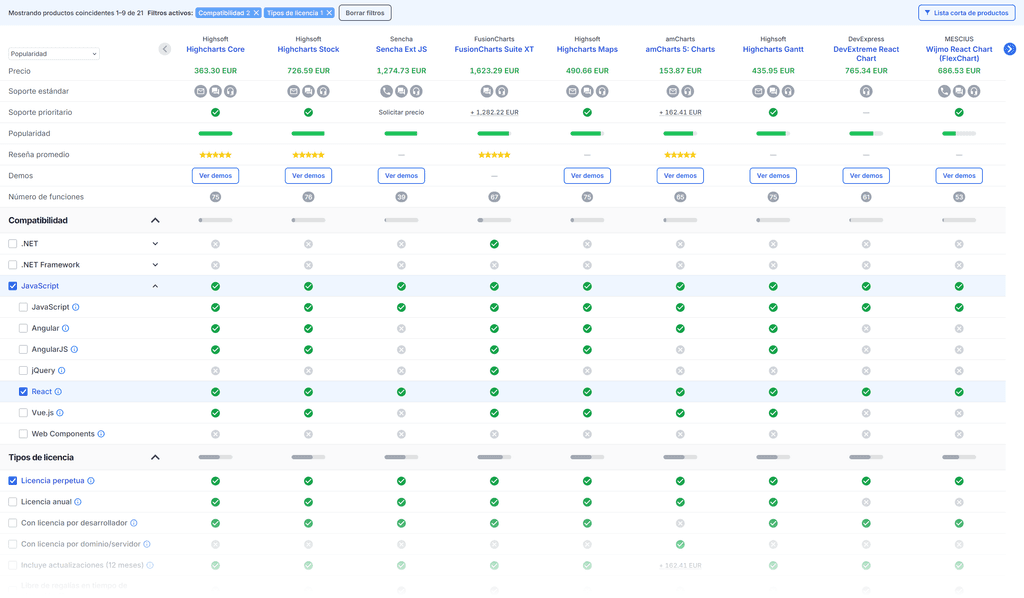Open the Highcharts Gantt product link
This screenshot has width=1024, height=598.
pos(773,49)
